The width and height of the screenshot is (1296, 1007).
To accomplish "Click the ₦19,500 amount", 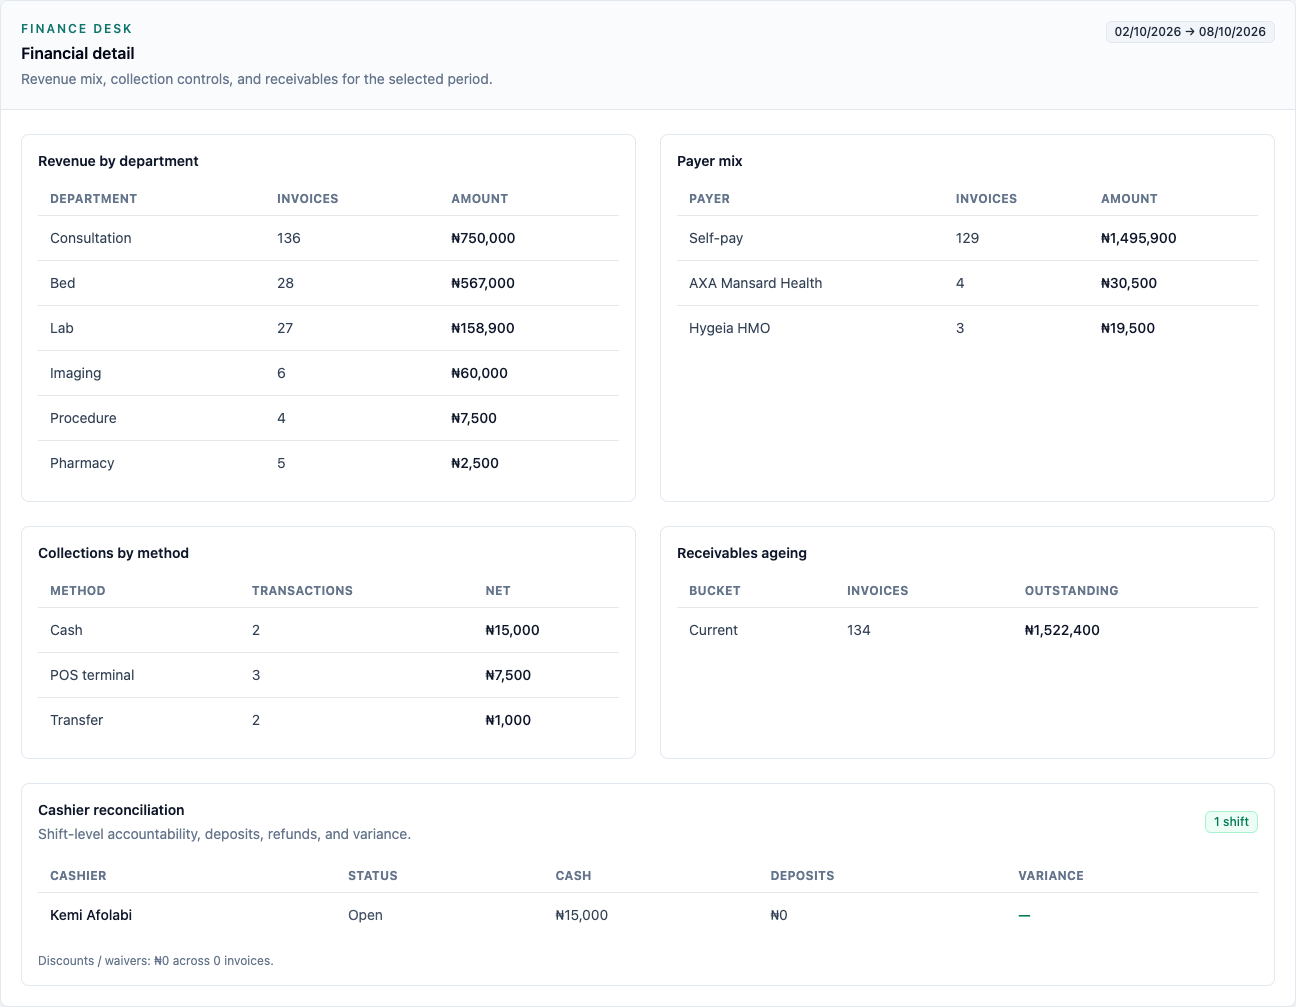I will pos(1128,328).
